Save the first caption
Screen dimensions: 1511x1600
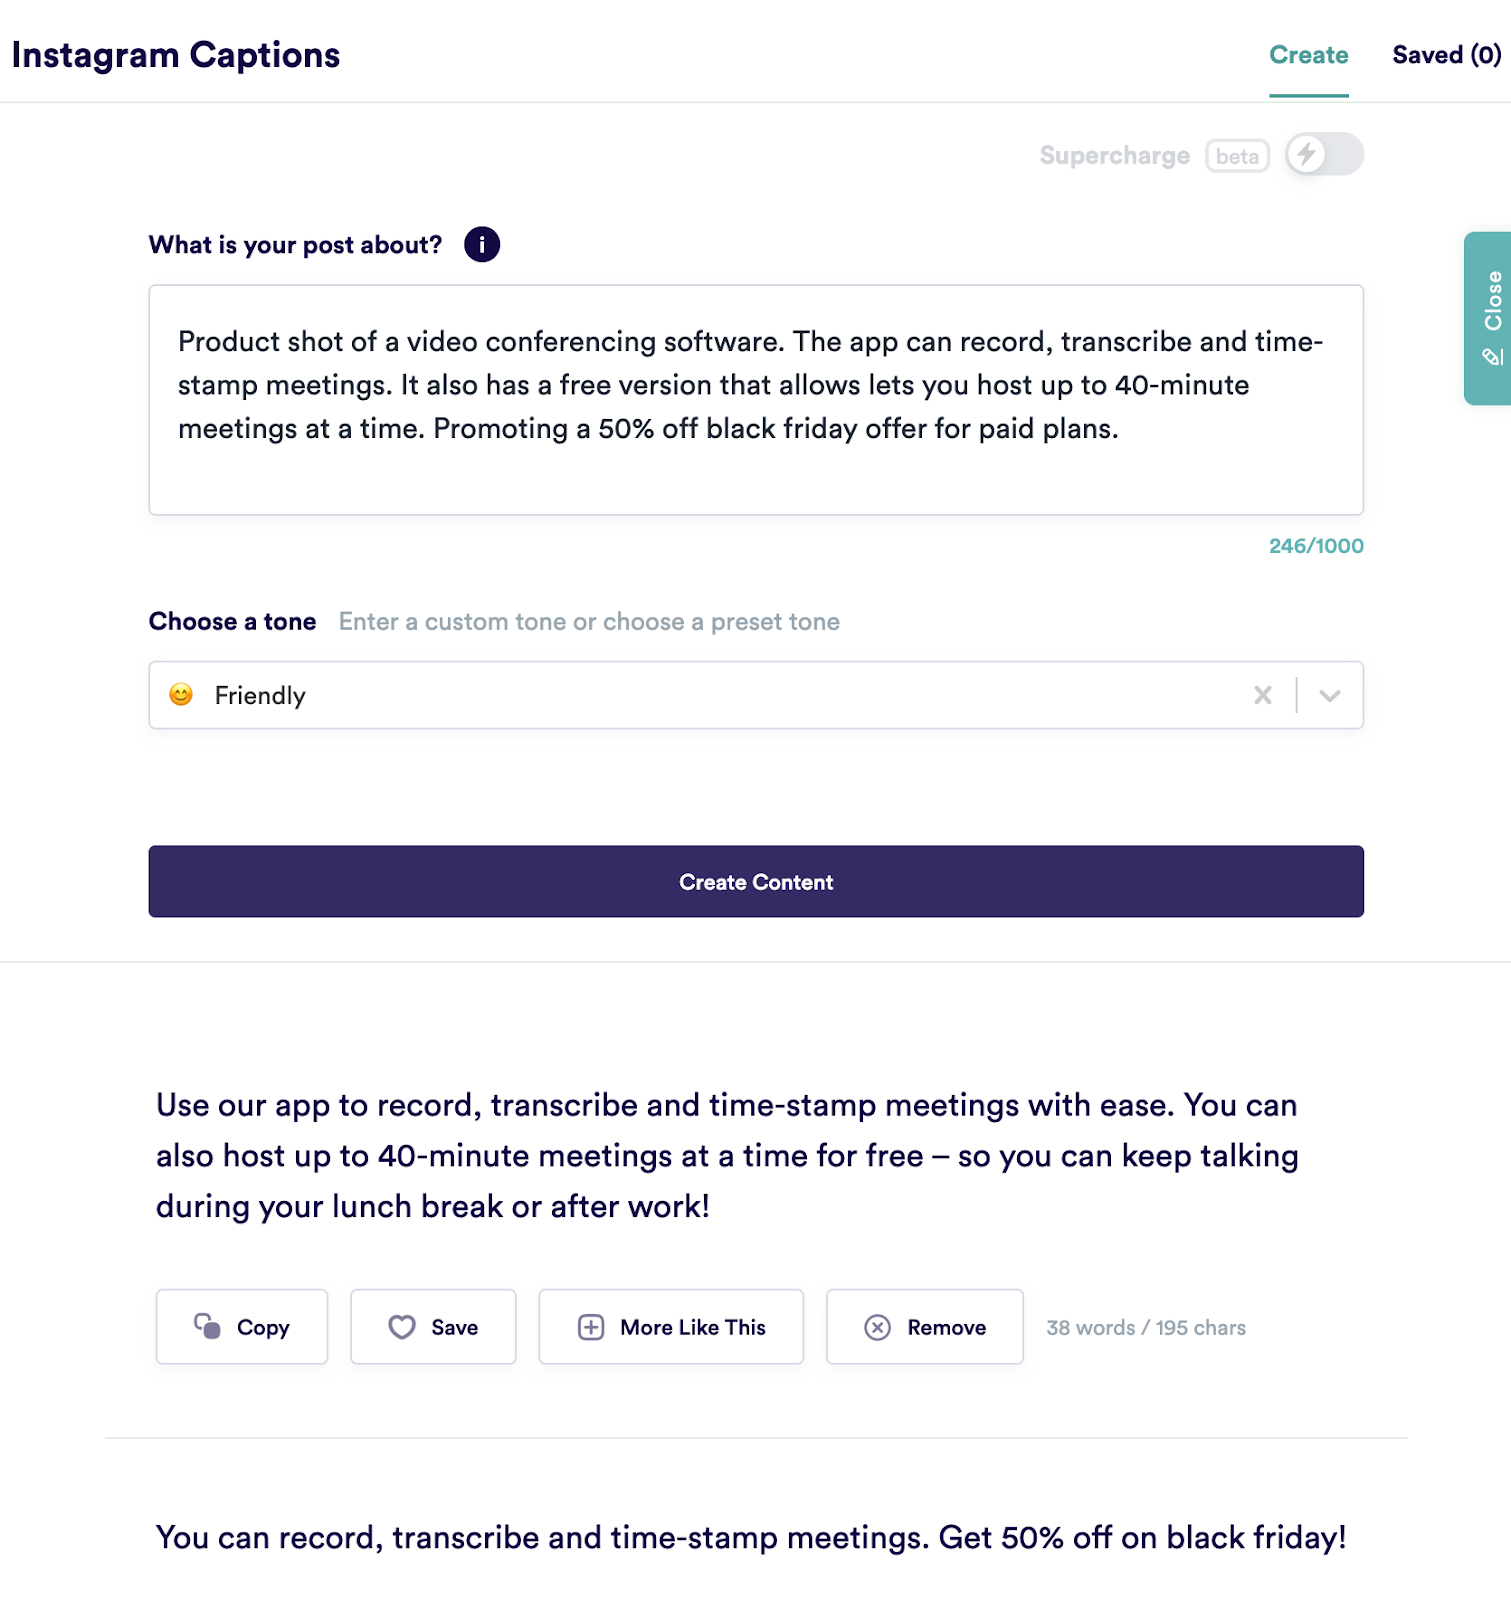pyautogui.click(x=433, y=1327)
